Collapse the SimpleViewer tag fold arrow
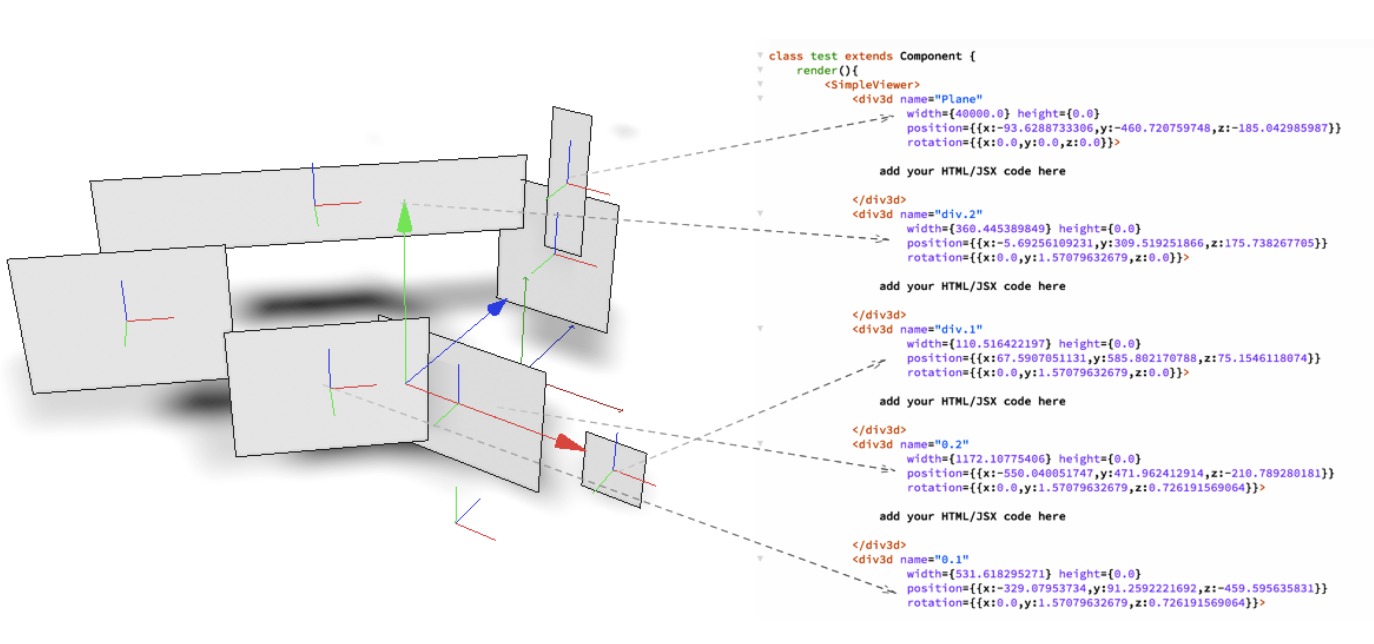Screen dimensions: 1374x644 click(x=760, y=85)
